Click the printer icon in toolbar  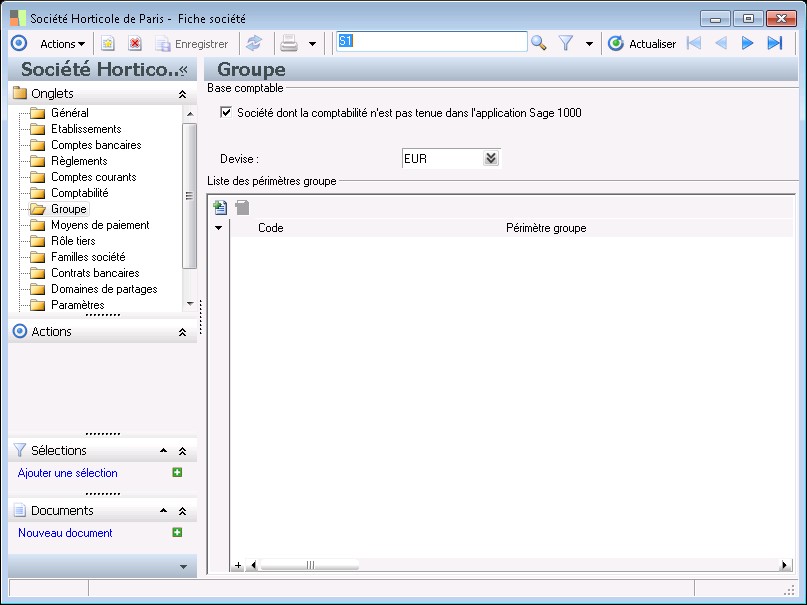pos(289,43)
